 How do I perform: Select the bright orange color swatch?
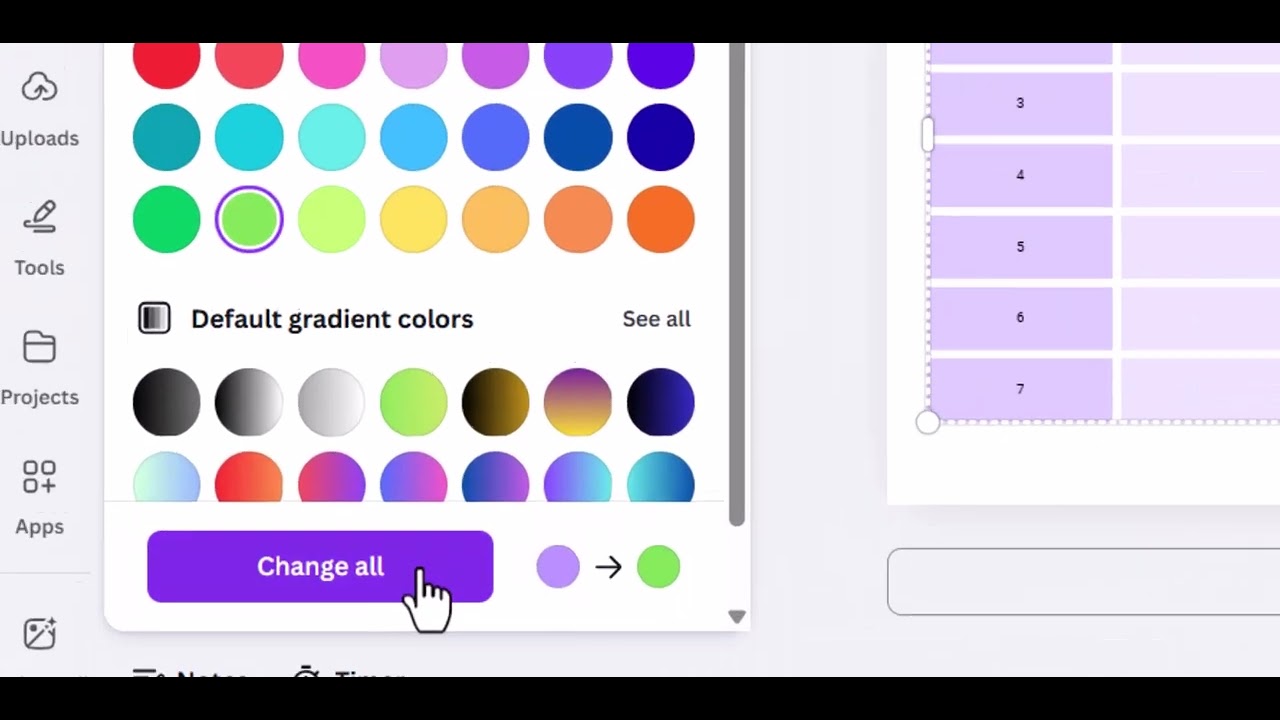(x=661, y=219)
